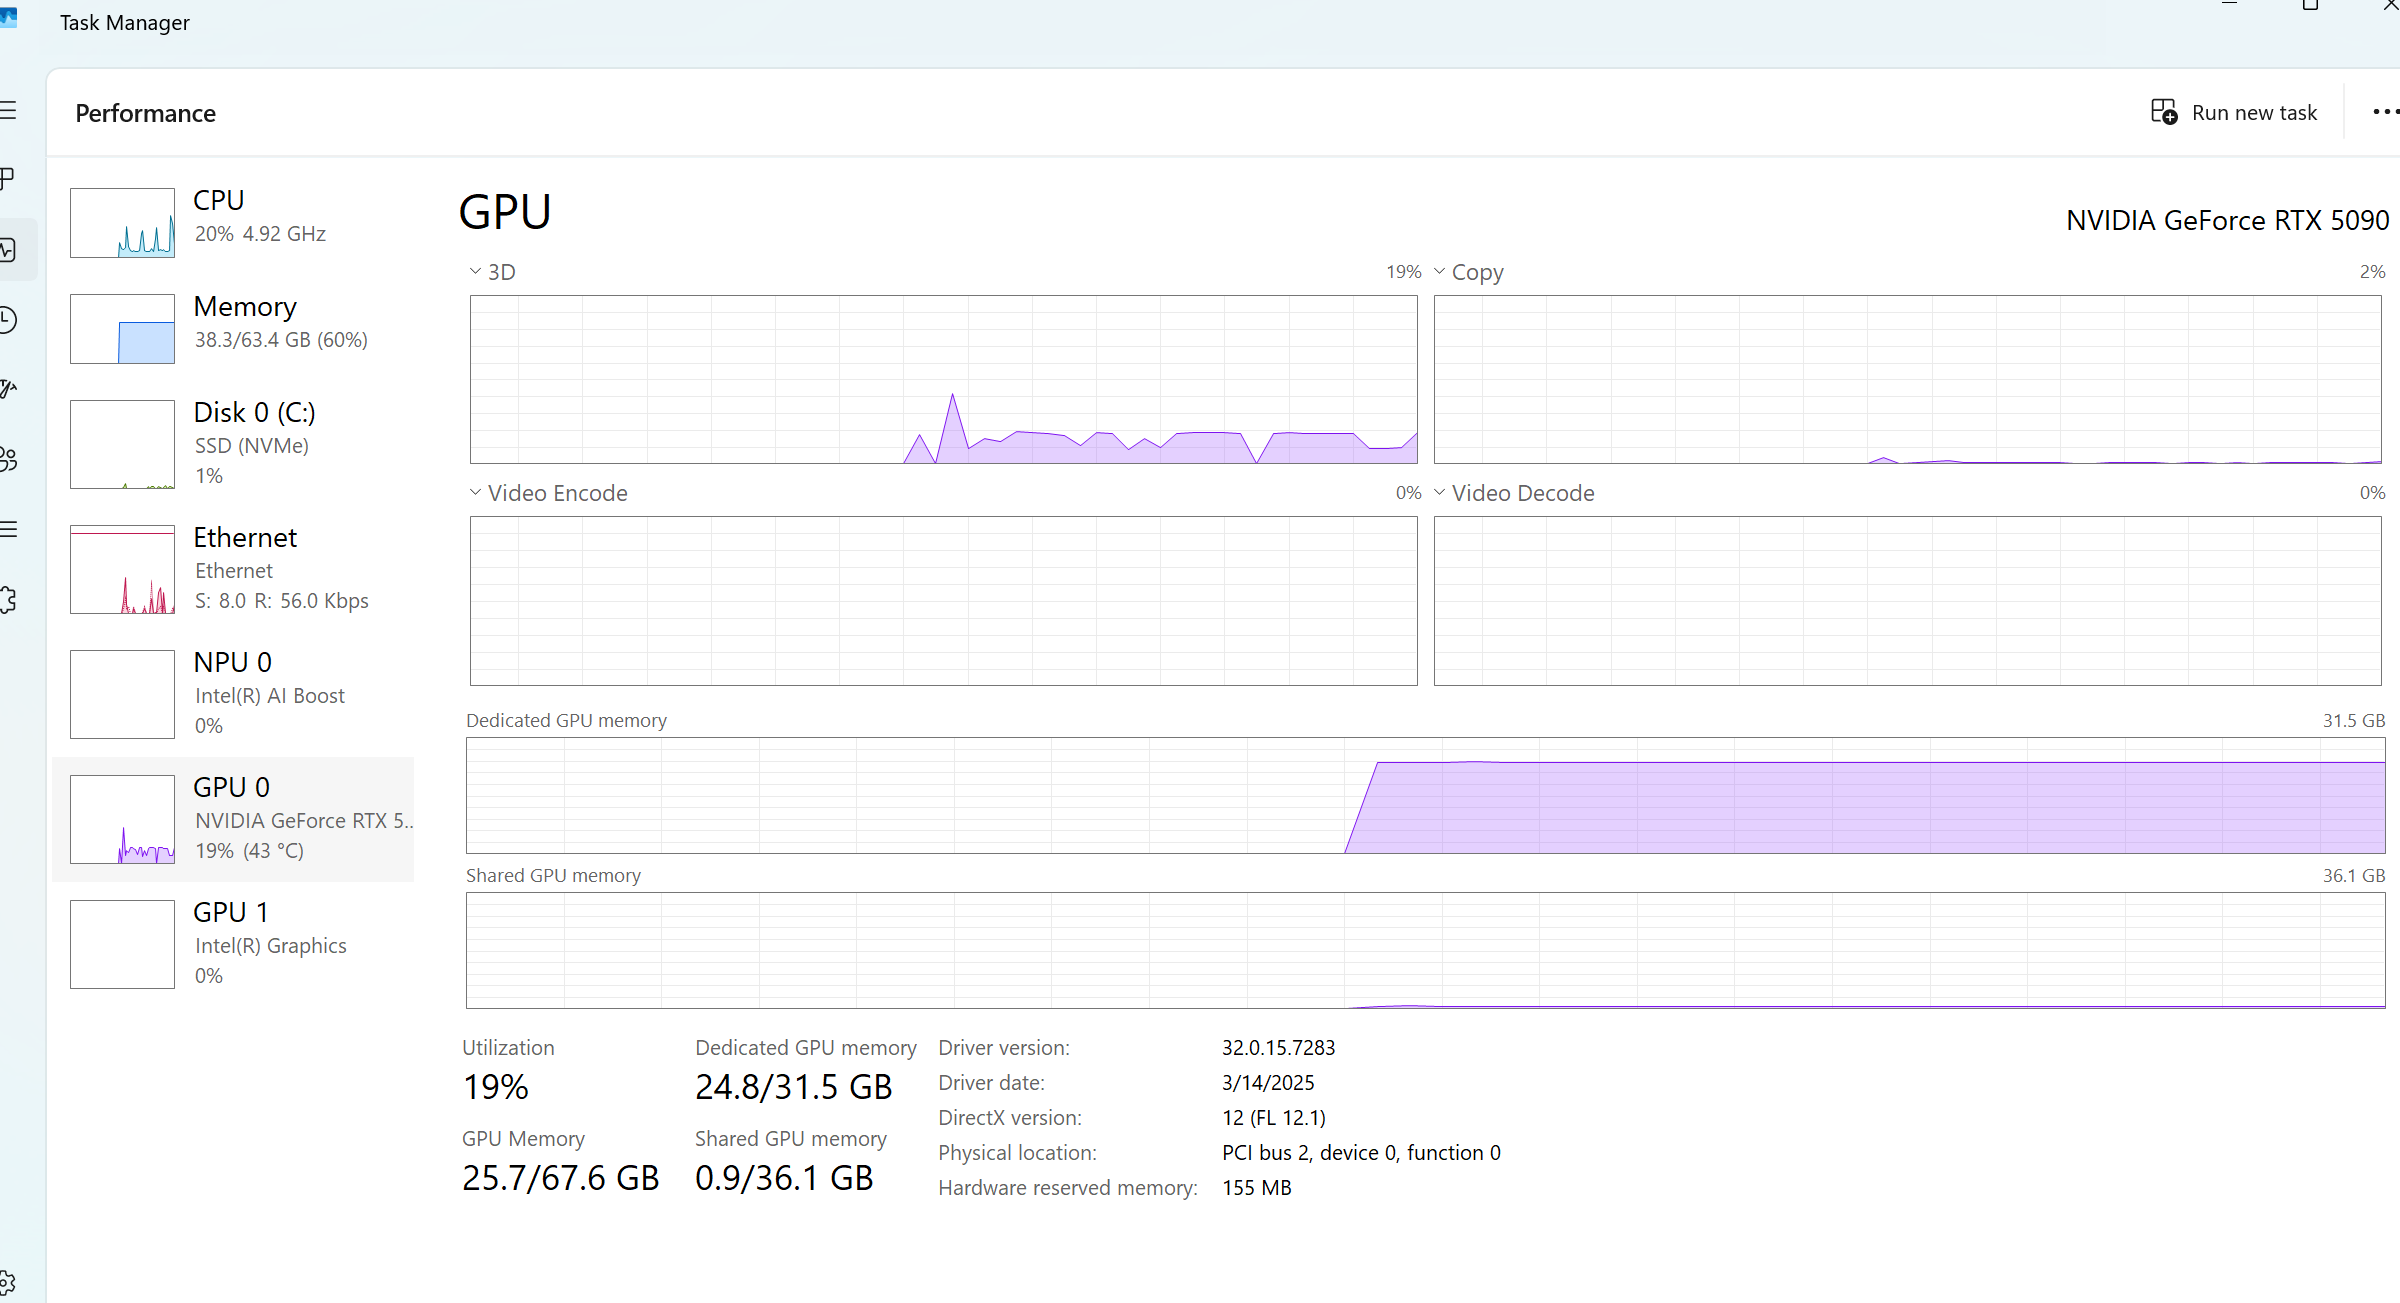
Task: Open the three-dot more options menu
Action: click(2386, 112)
